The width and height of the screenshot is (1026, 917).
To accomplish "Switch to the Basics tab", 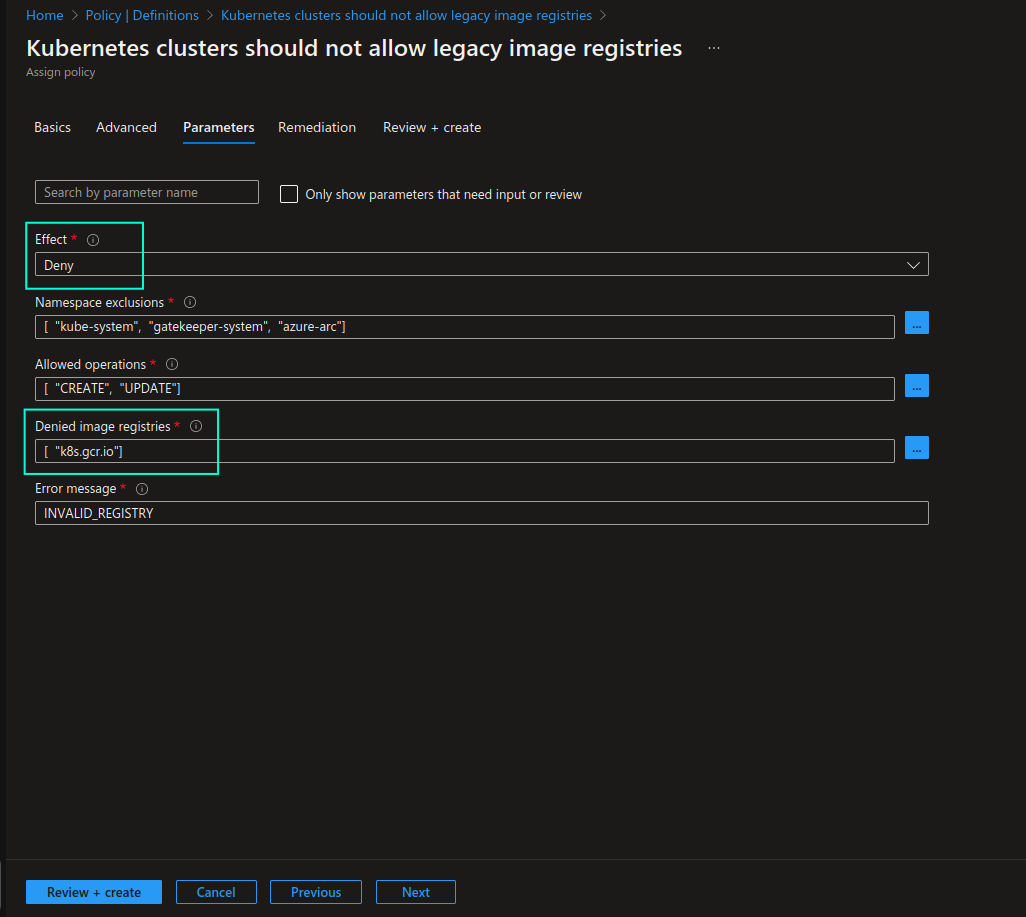I will (52, 127).
